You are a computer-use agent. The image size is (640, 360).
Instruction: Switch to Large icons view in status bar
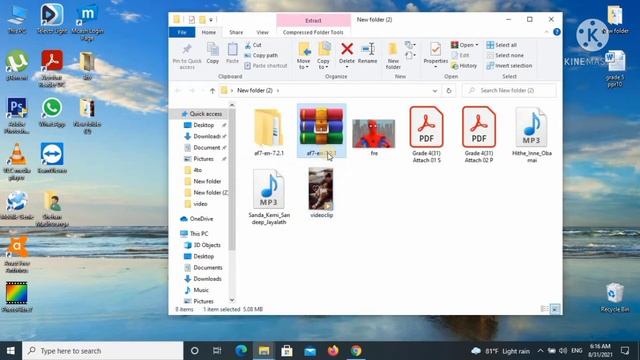(555, 309)
